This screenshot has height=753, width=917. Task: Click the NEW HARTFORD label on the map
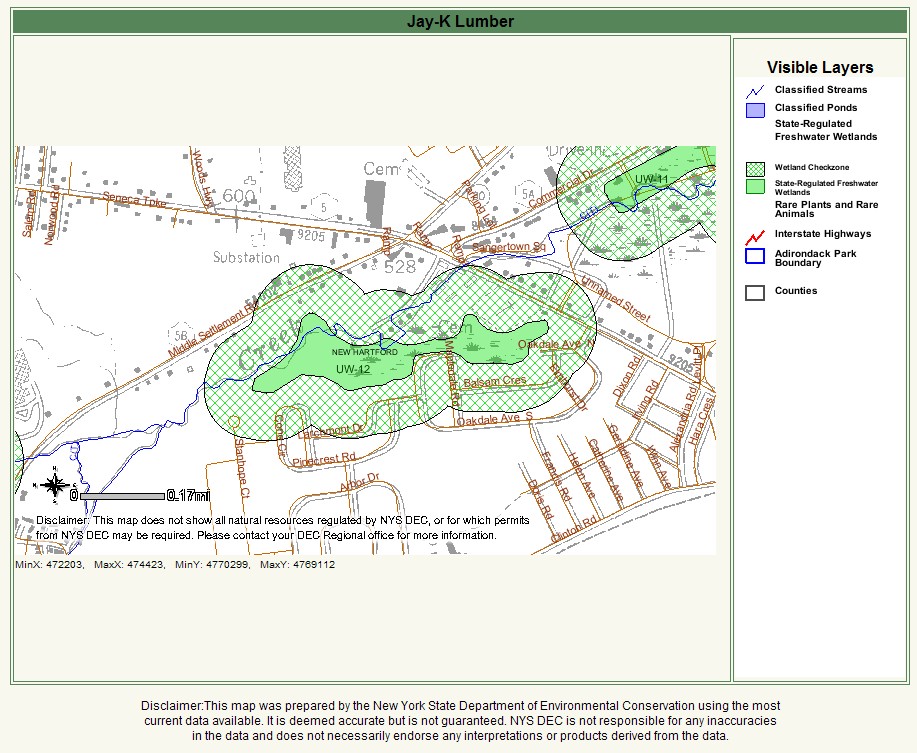pyautogui.click(x=364, y=352)
